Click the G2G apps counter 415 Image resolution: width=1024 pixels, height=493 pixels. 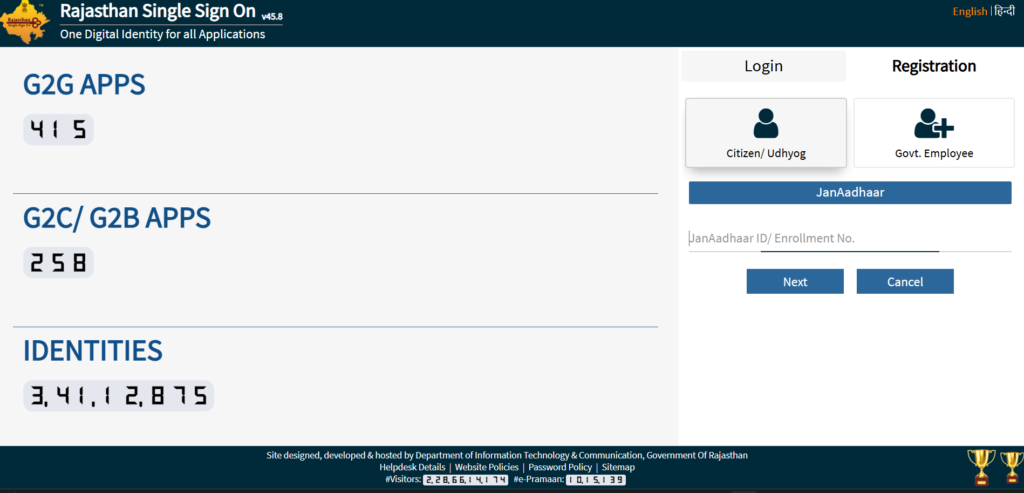click(x=58, y=130)
